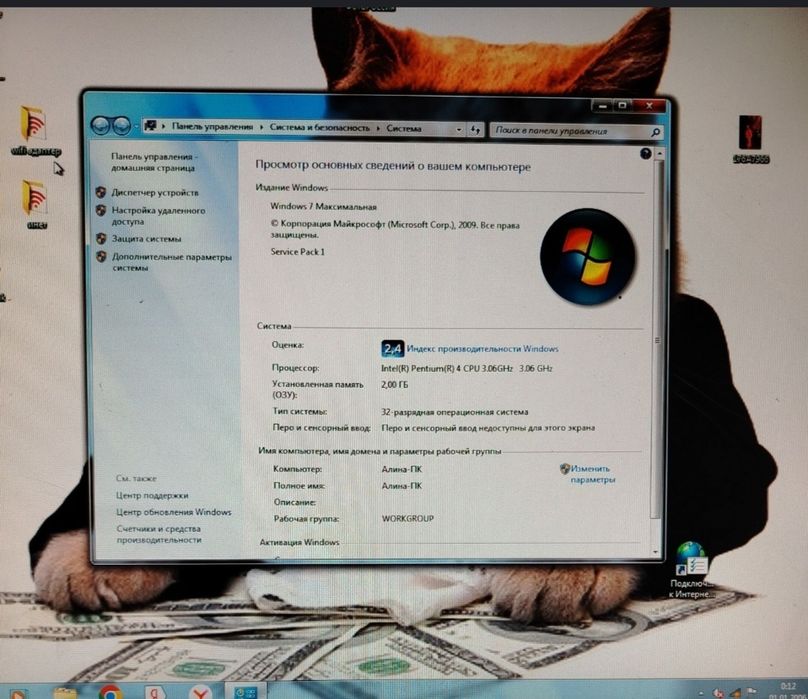
Task: Click Активация Windows section heading
Action: pyautogui.click(x=299, y=542)
